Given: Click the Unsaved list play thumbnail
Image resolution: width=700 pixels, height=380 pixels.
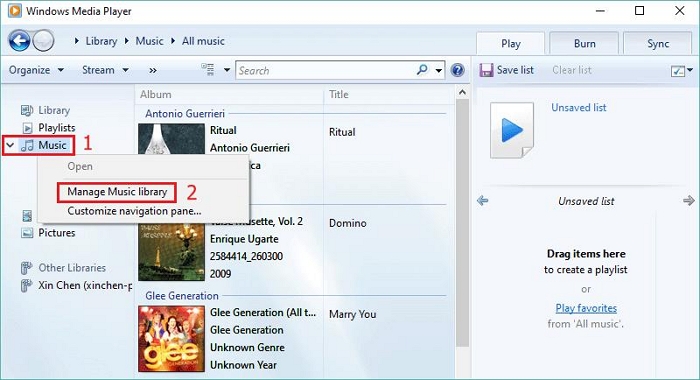Looking at the screenshot, I should (x=512, y=130).
